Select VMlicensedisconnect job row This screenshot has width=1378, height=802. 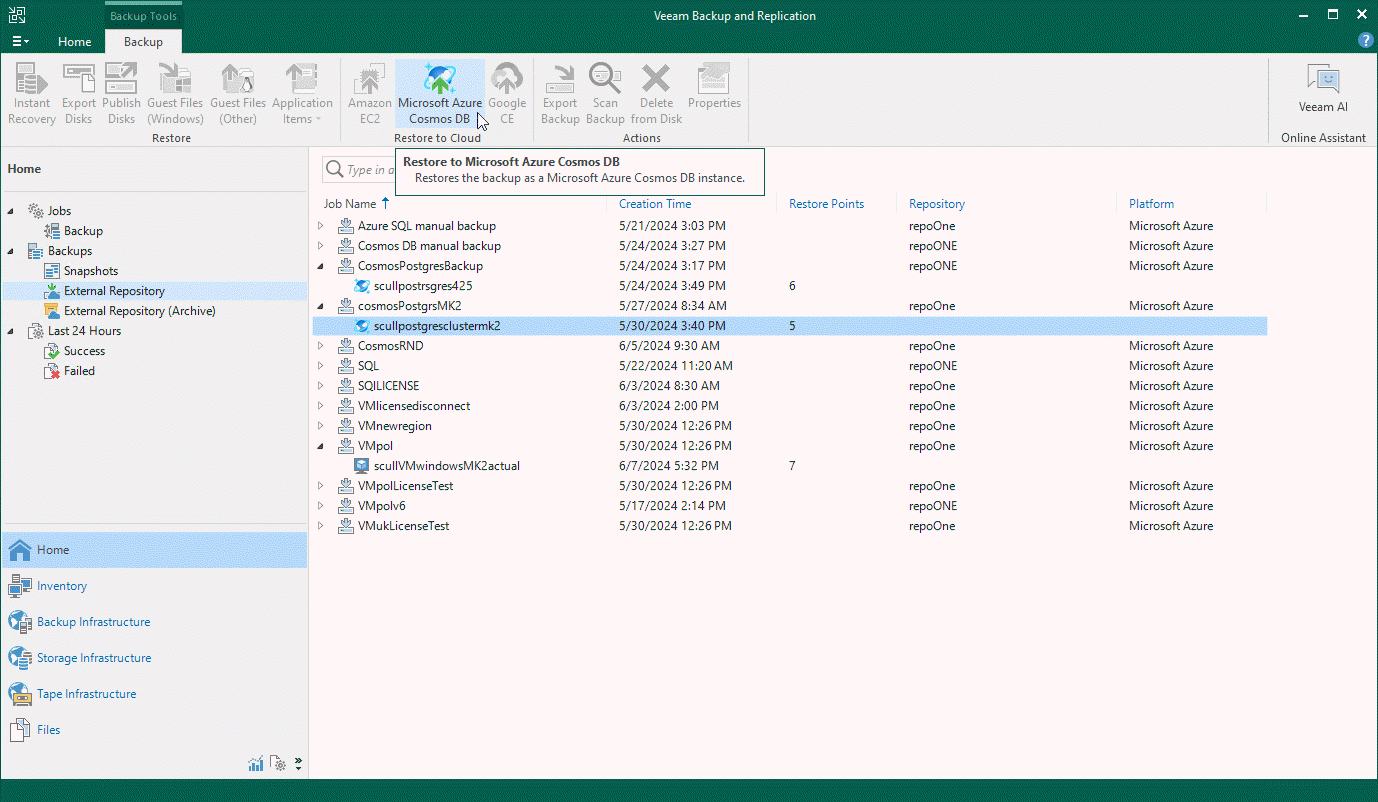[x=790, y=406]
